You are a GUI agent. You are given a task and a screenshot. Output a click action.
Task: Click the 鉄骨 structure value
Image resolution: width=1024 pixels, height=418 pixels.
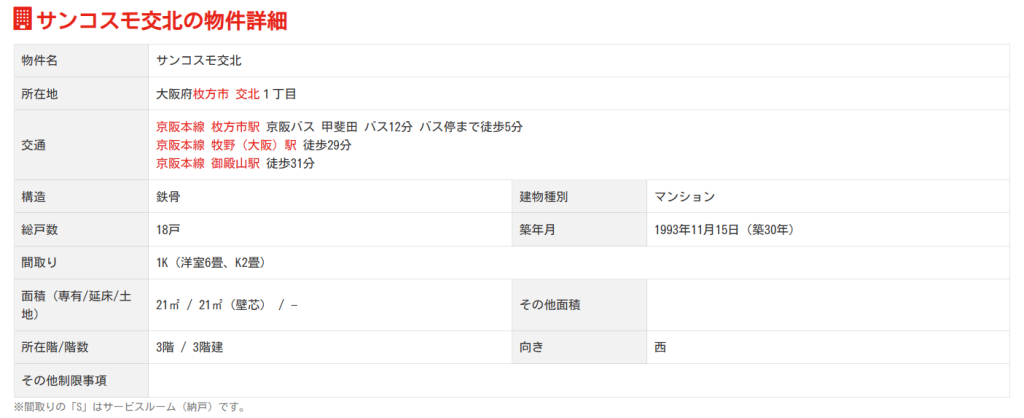coord(168,196)
